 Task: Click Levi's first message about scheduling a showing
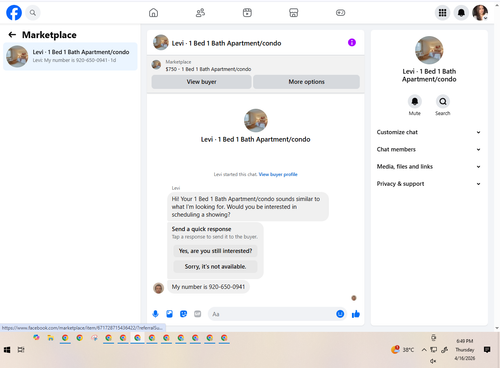point(248,207)
